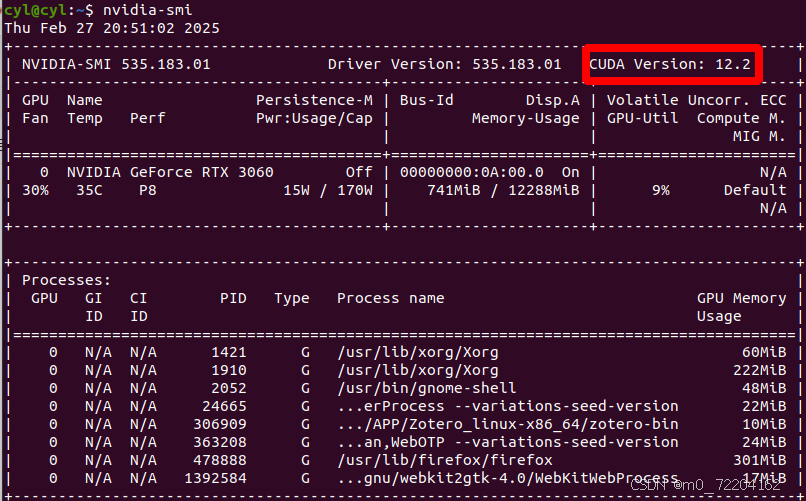Click the Volatile Uncorr. ECC header
Viewport: 806px width, 501px height.
coord(697,100)
